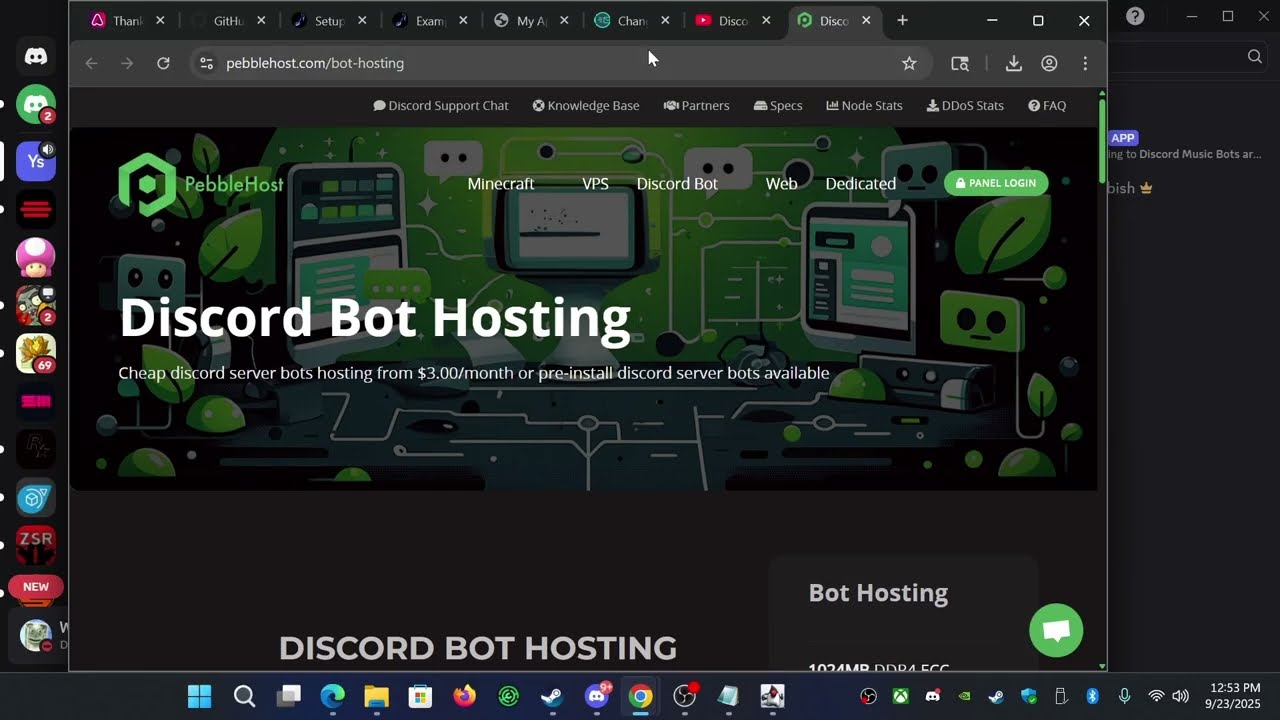The height and width of the screenshot is (720, 1280).
Task: Open the DDoS Stats link
Action: click(x=965, y=105)
